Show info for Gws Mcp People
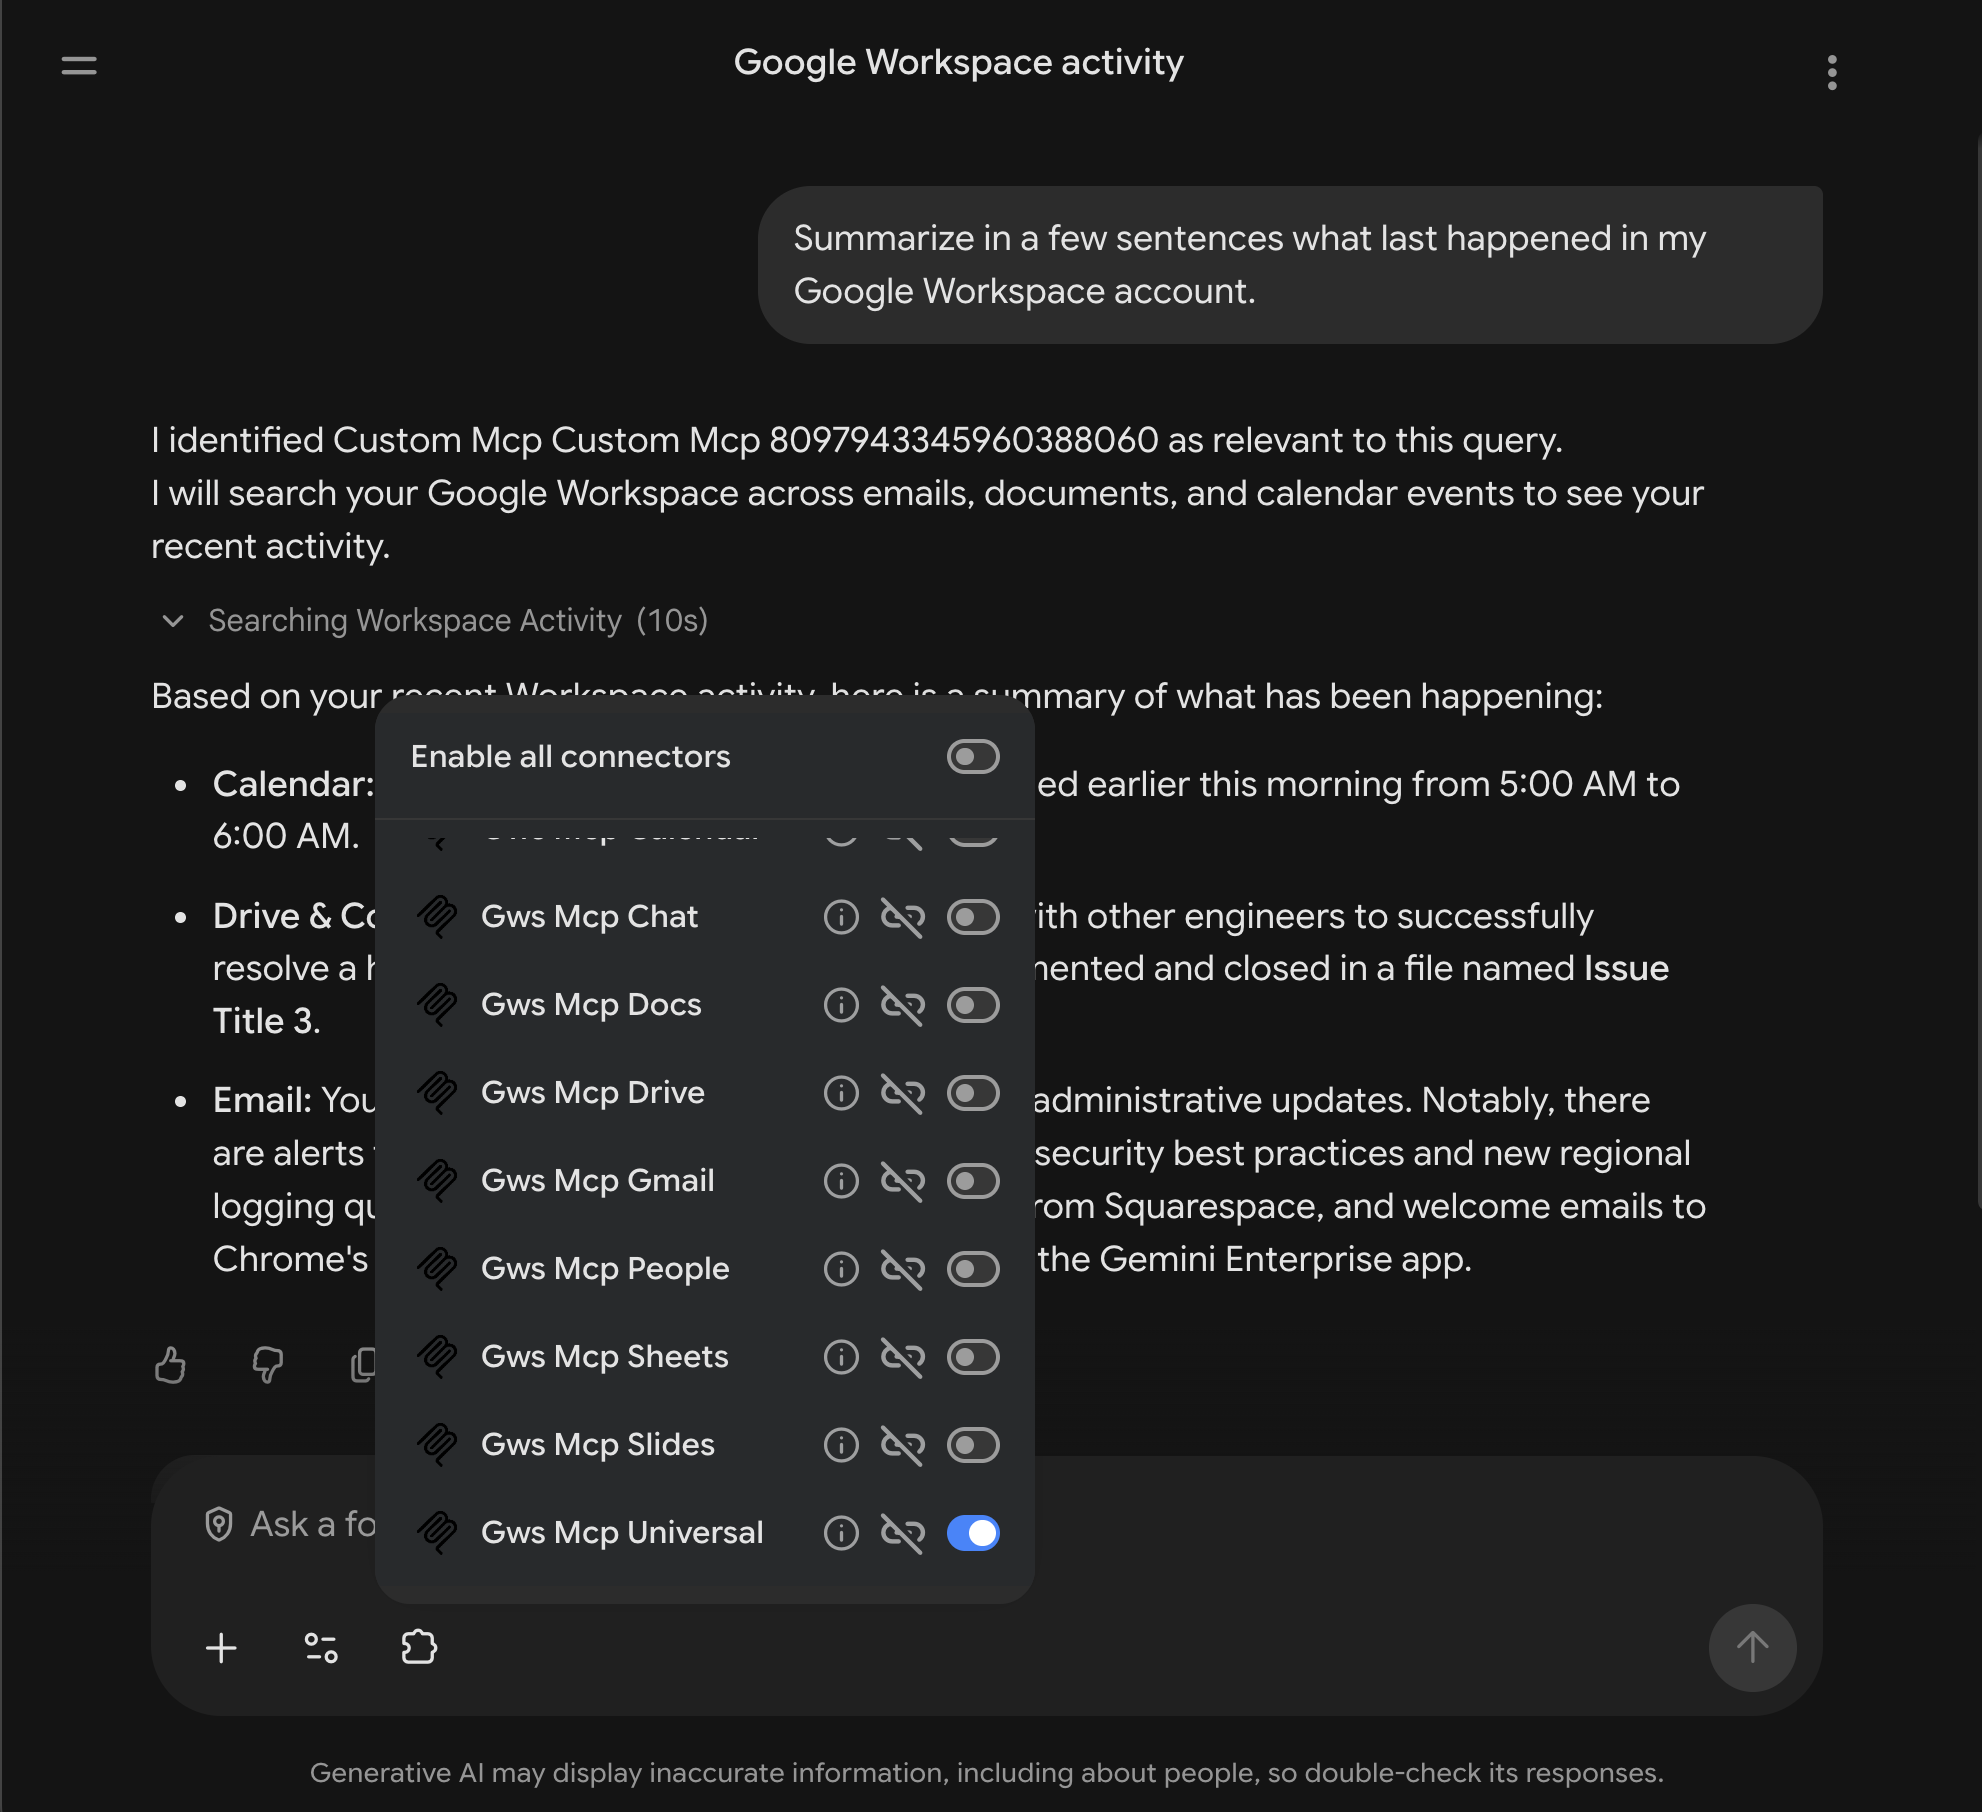 (841, 1269)
